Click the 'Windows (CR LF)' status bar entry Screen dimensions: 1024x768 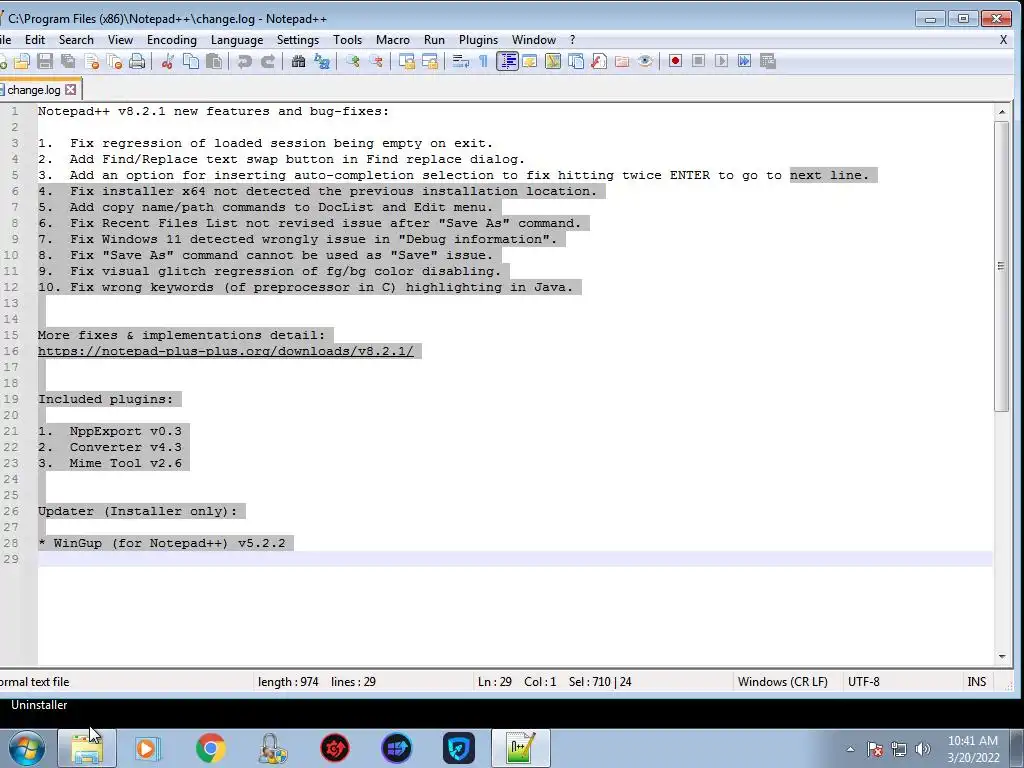click(782, 681)
